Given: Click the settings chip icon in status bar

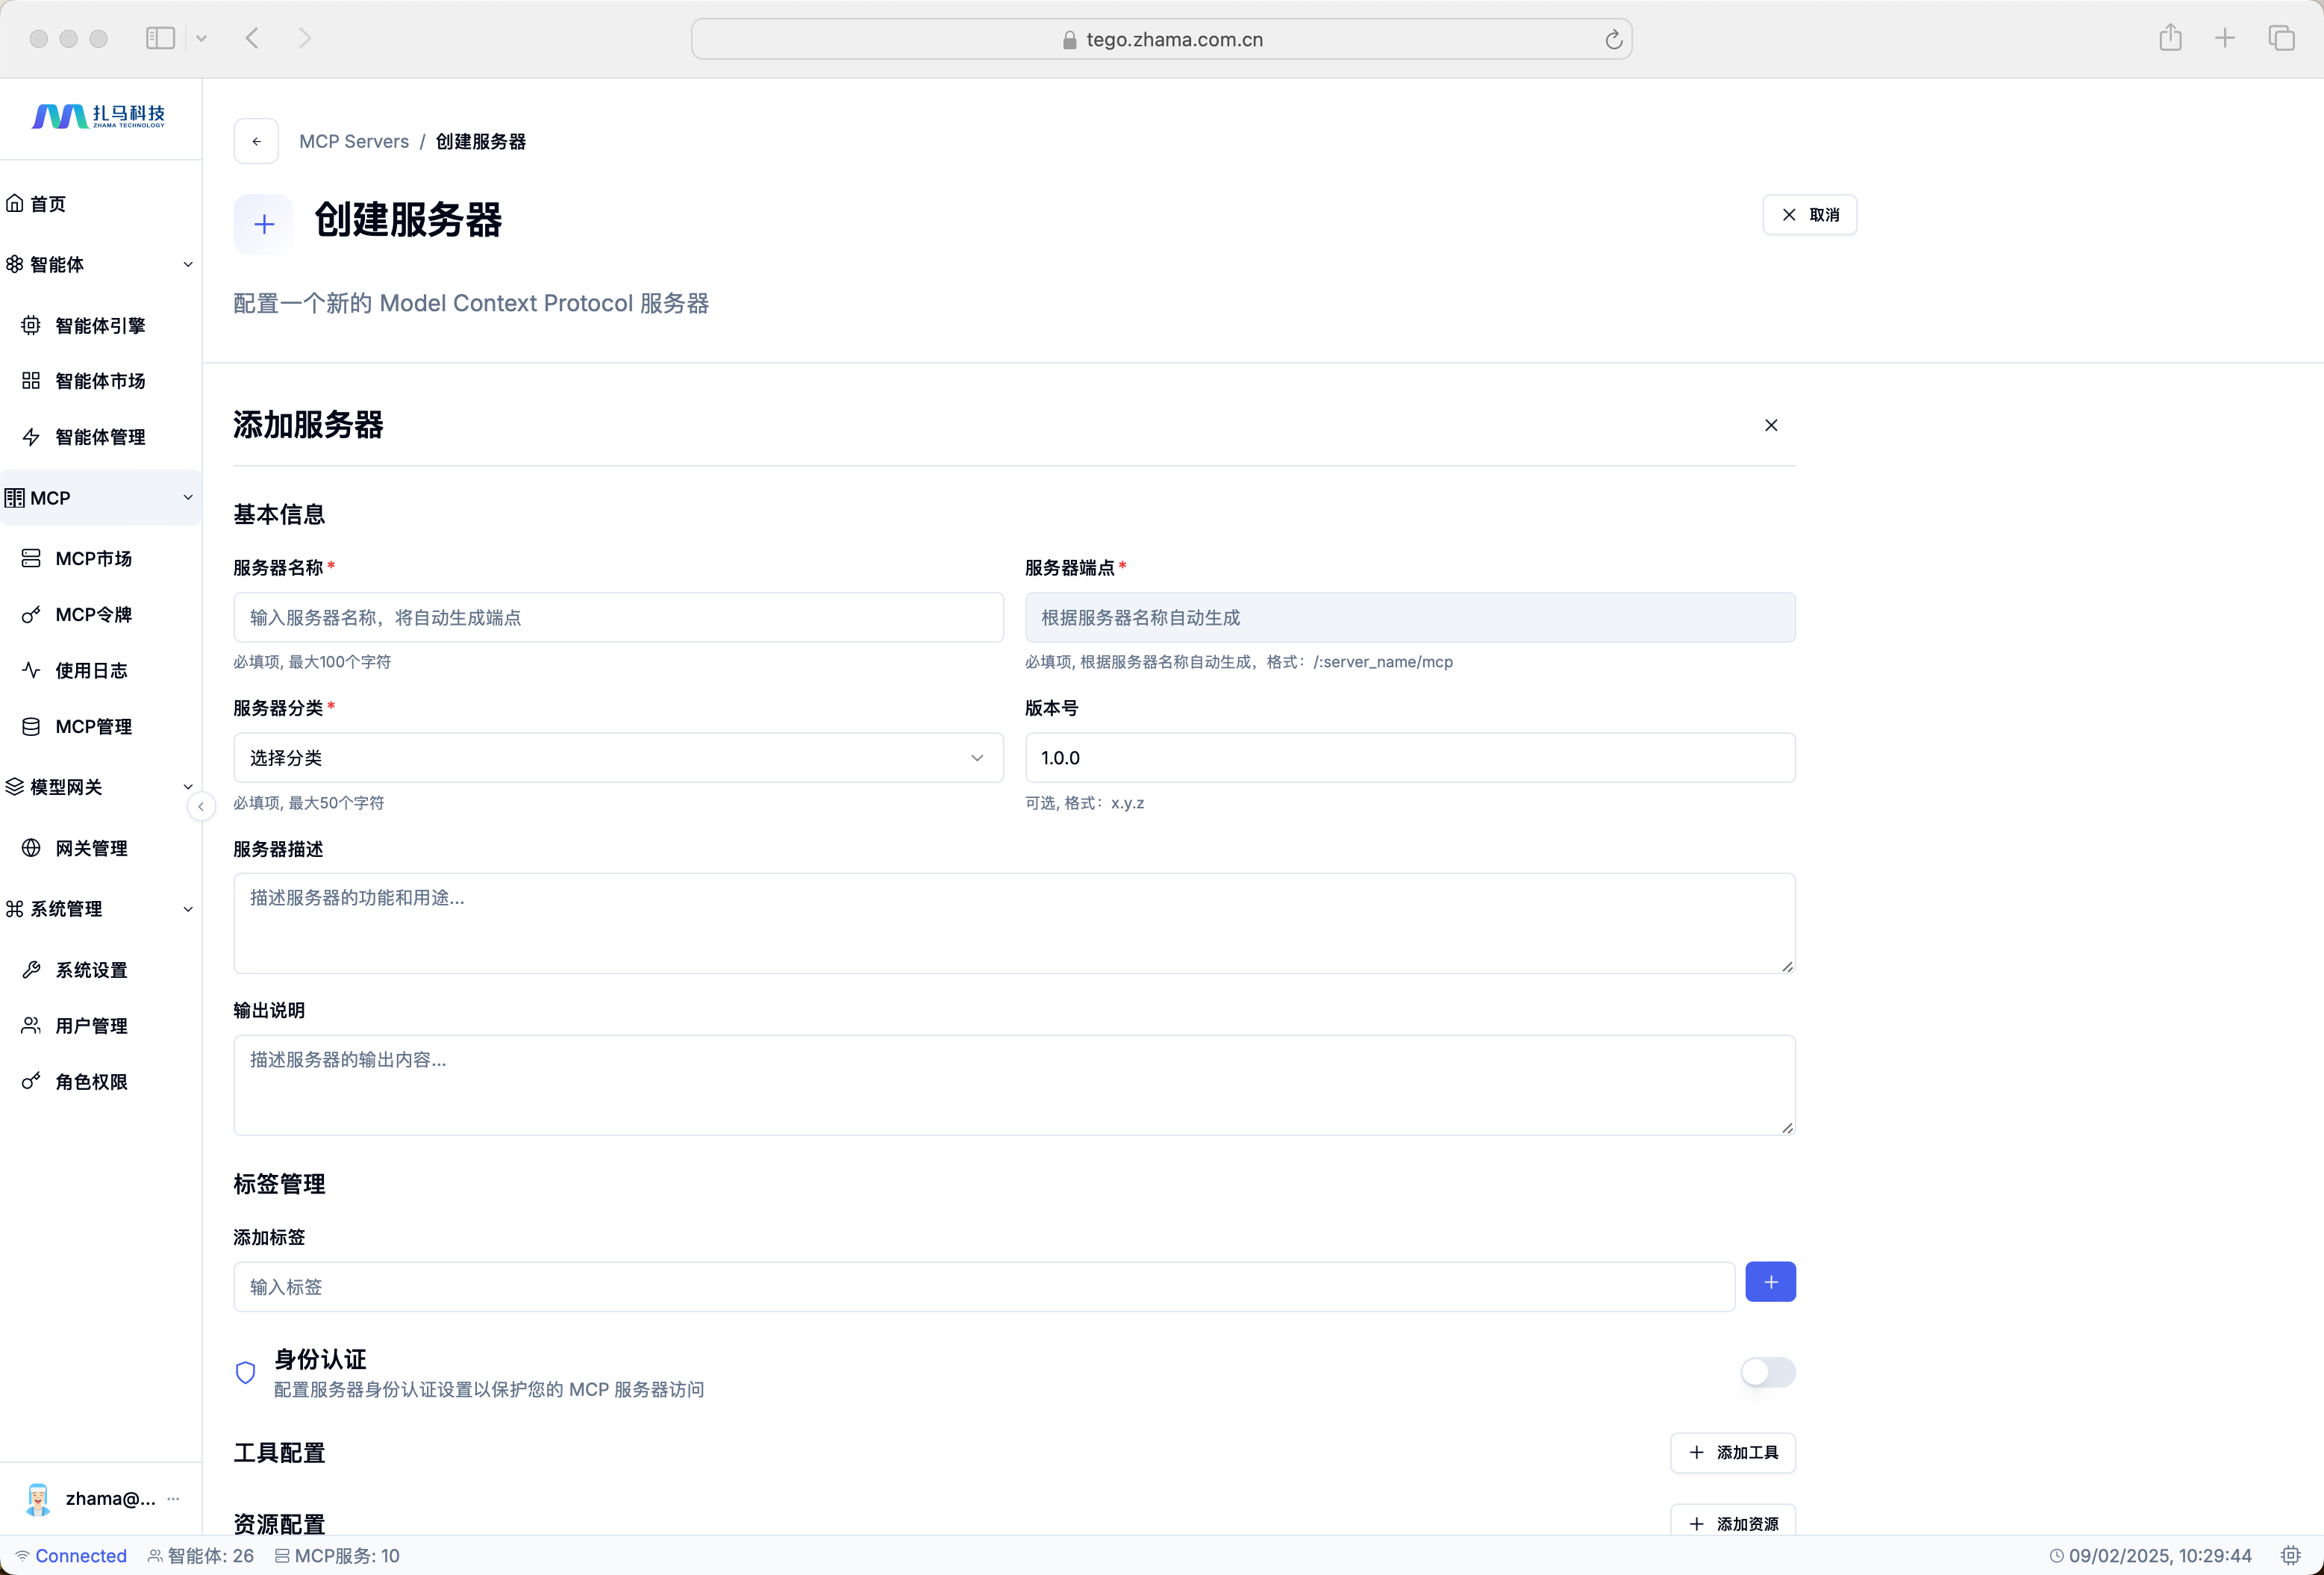Looking at the screenshot, I should (2291, 1555).
